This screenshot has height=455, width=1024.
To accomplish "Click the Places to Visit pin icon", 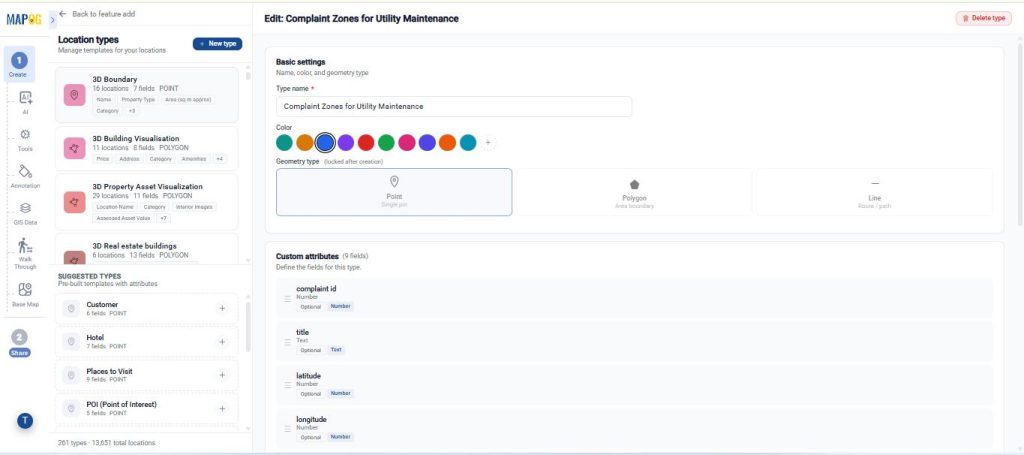I will (x=71, y=375).
